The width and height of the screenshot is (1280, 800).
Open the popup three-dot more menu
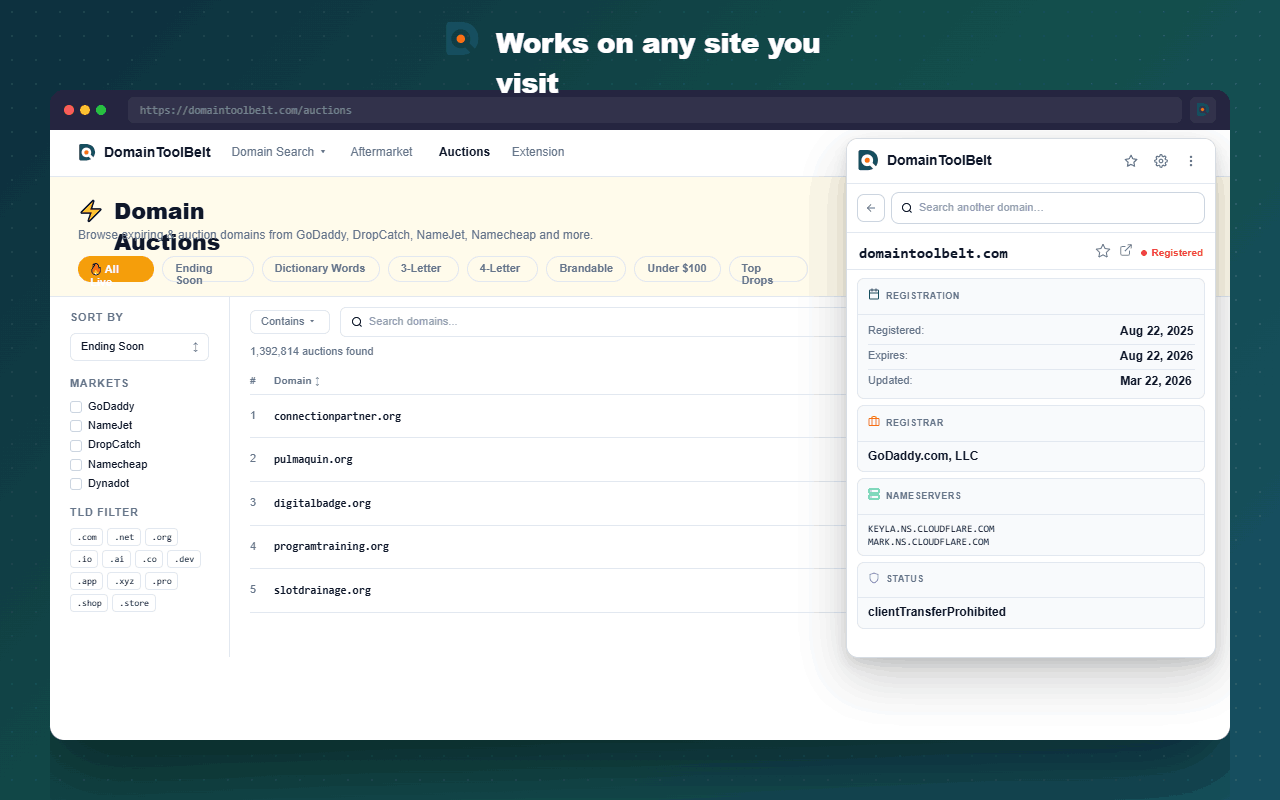click(1191, 161)
